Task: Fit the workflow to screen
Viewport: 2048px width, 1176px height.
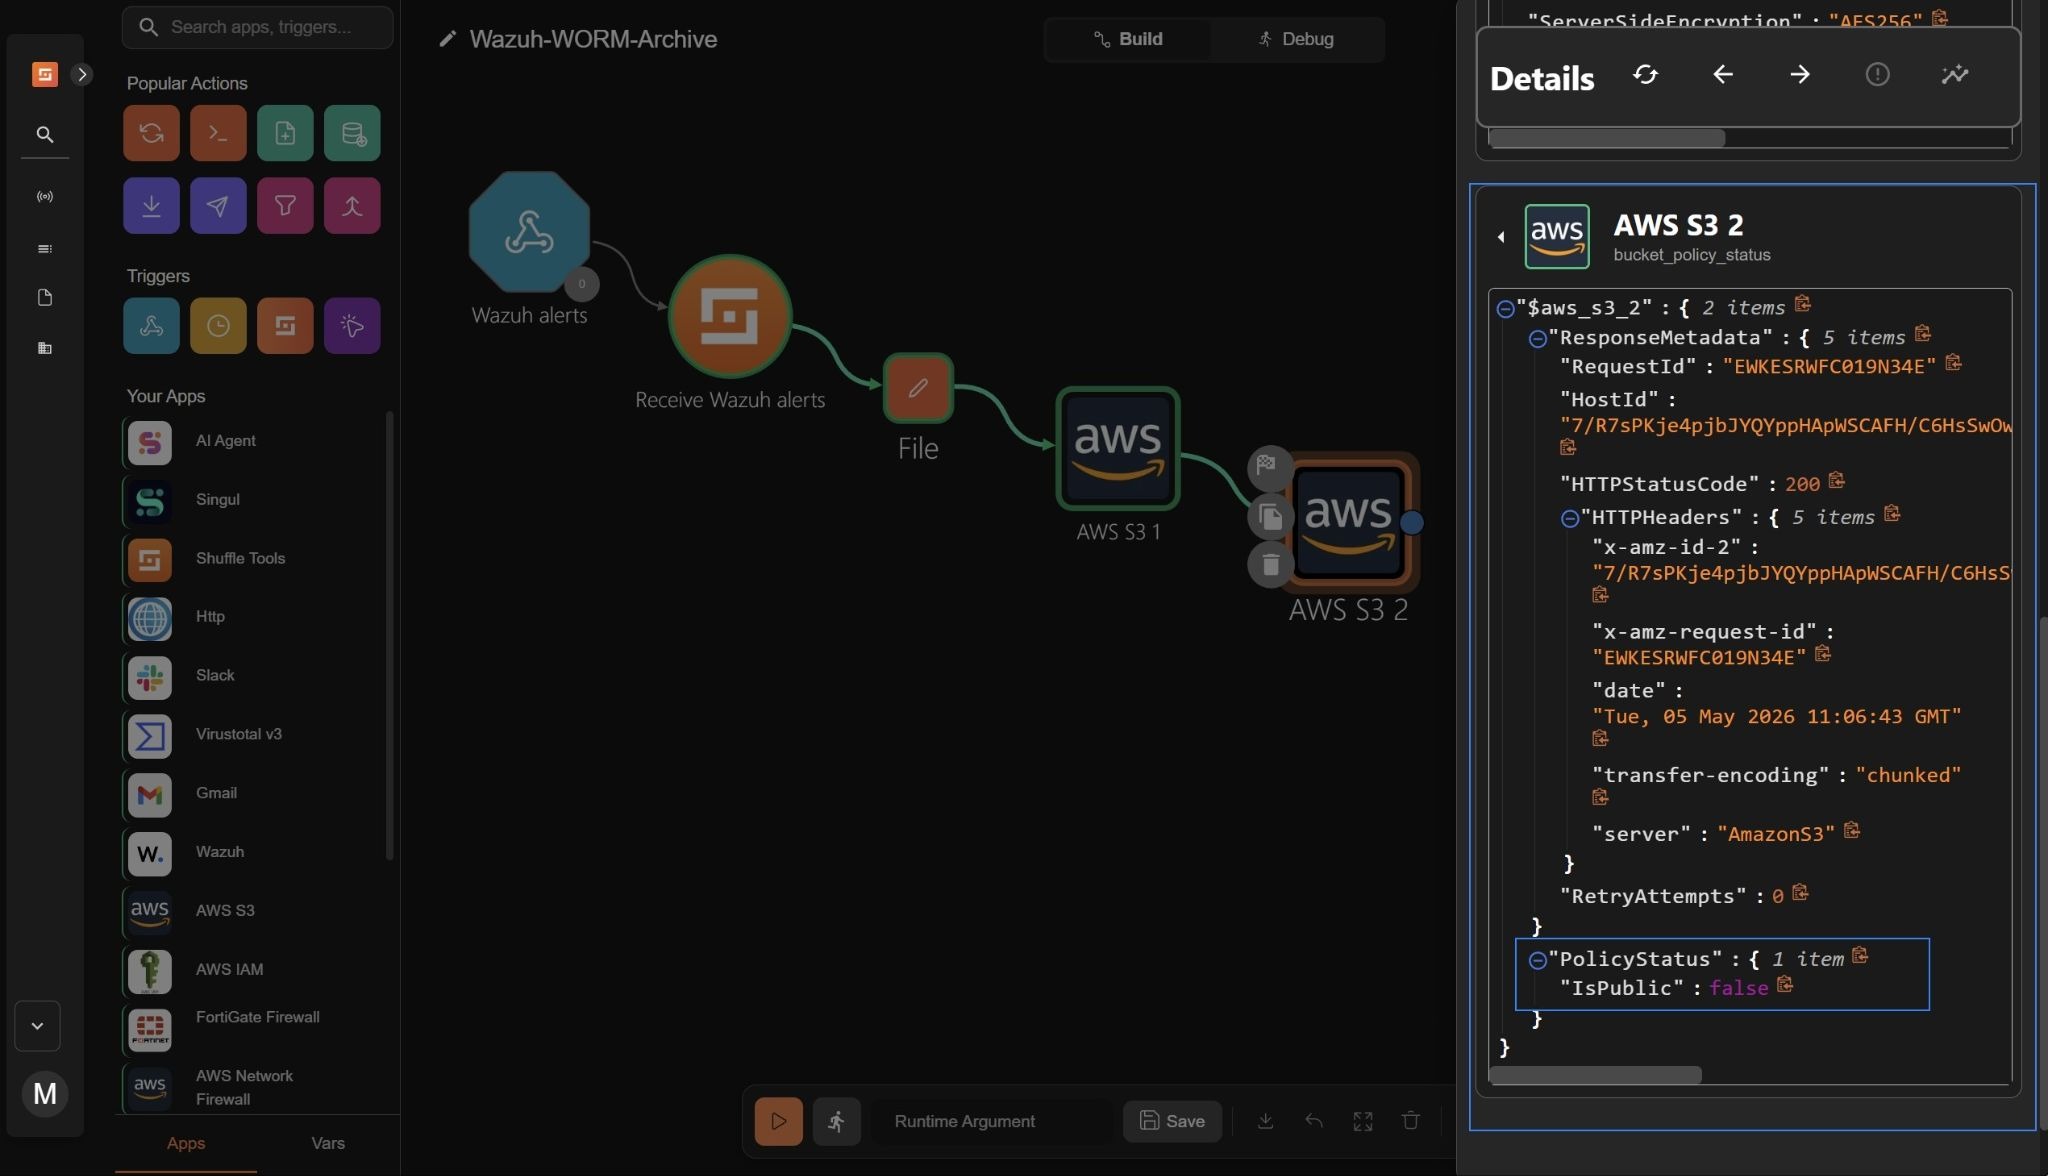Action: click(x=1363, y=1121)
